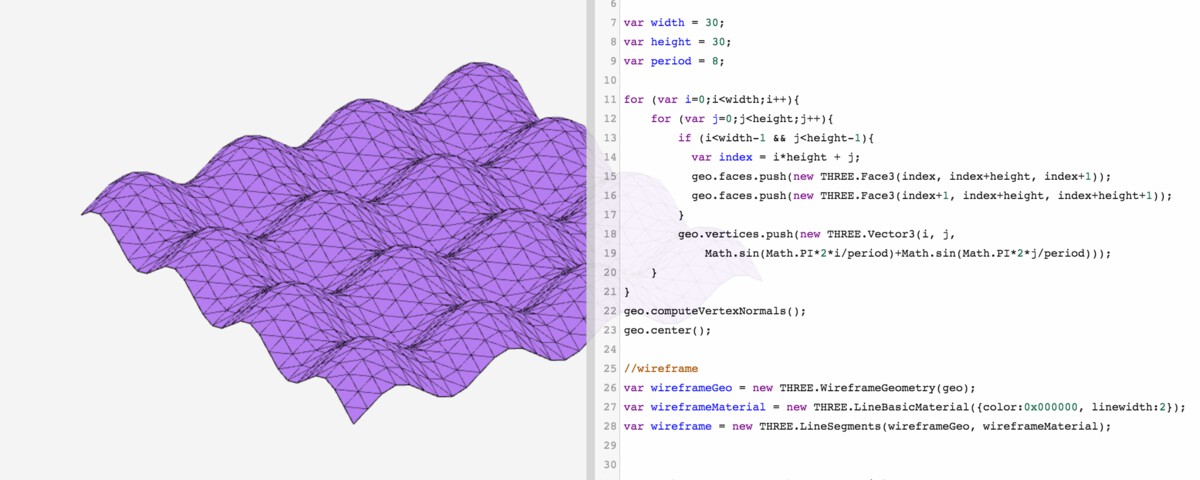
Task: Click line number 18 in the gutter
Action: [x=609, y=234]
